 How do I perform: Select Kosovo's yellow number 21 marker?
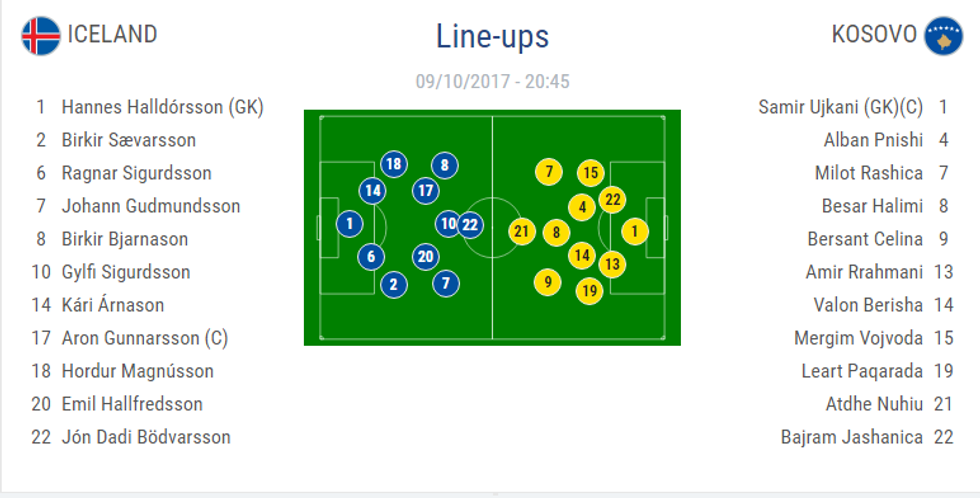tap(521, 232)
